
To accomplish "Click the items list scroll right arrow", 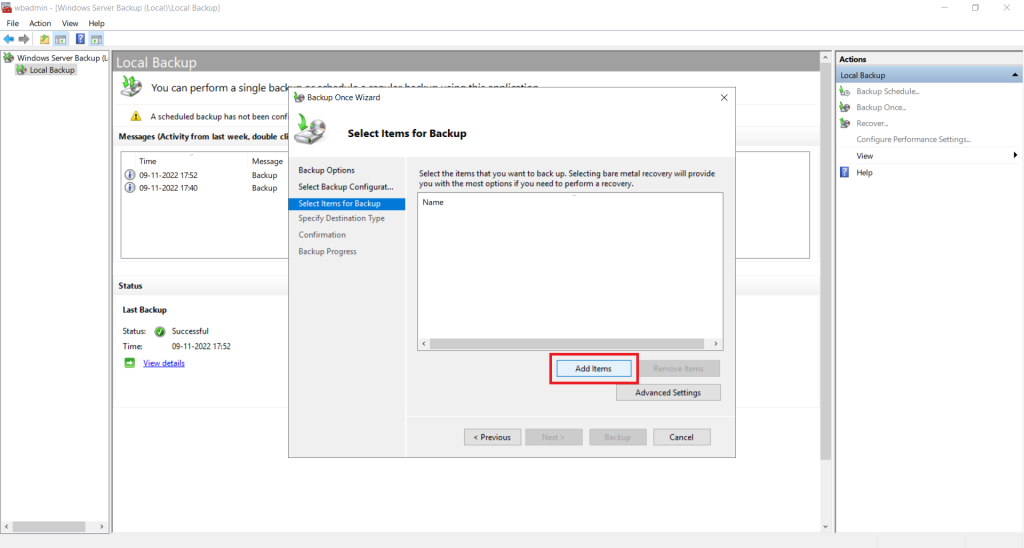I will click(x=716, y=344).
